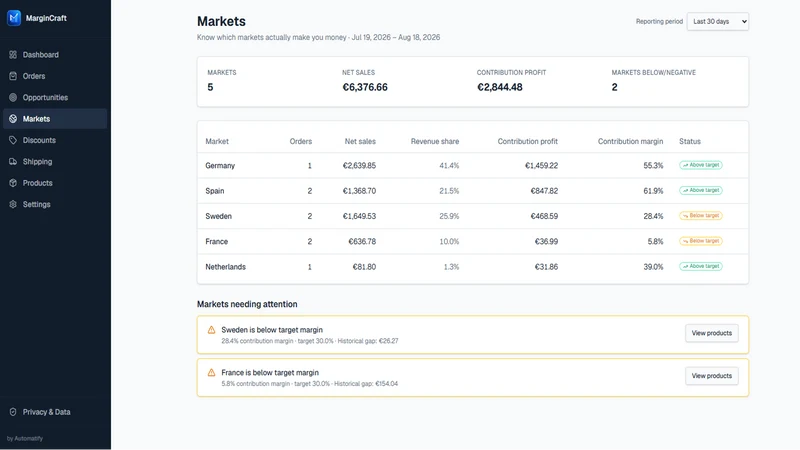This screenshot has height=450, width=800.
Task: Click the MarginCraft brand name
Action: [x=46, y=18]
